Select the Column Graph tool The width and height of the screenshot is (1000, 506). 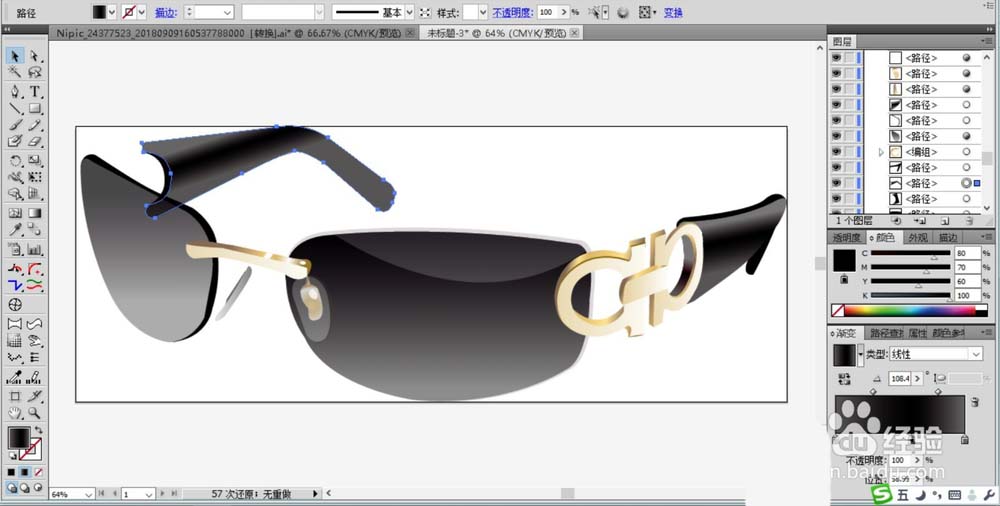point(34,249)
